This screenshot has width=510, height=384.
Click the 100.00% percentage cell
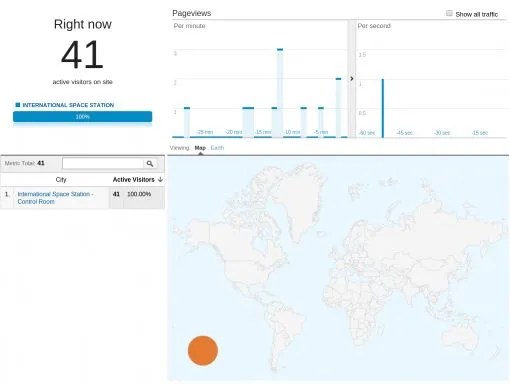point(139,194)
